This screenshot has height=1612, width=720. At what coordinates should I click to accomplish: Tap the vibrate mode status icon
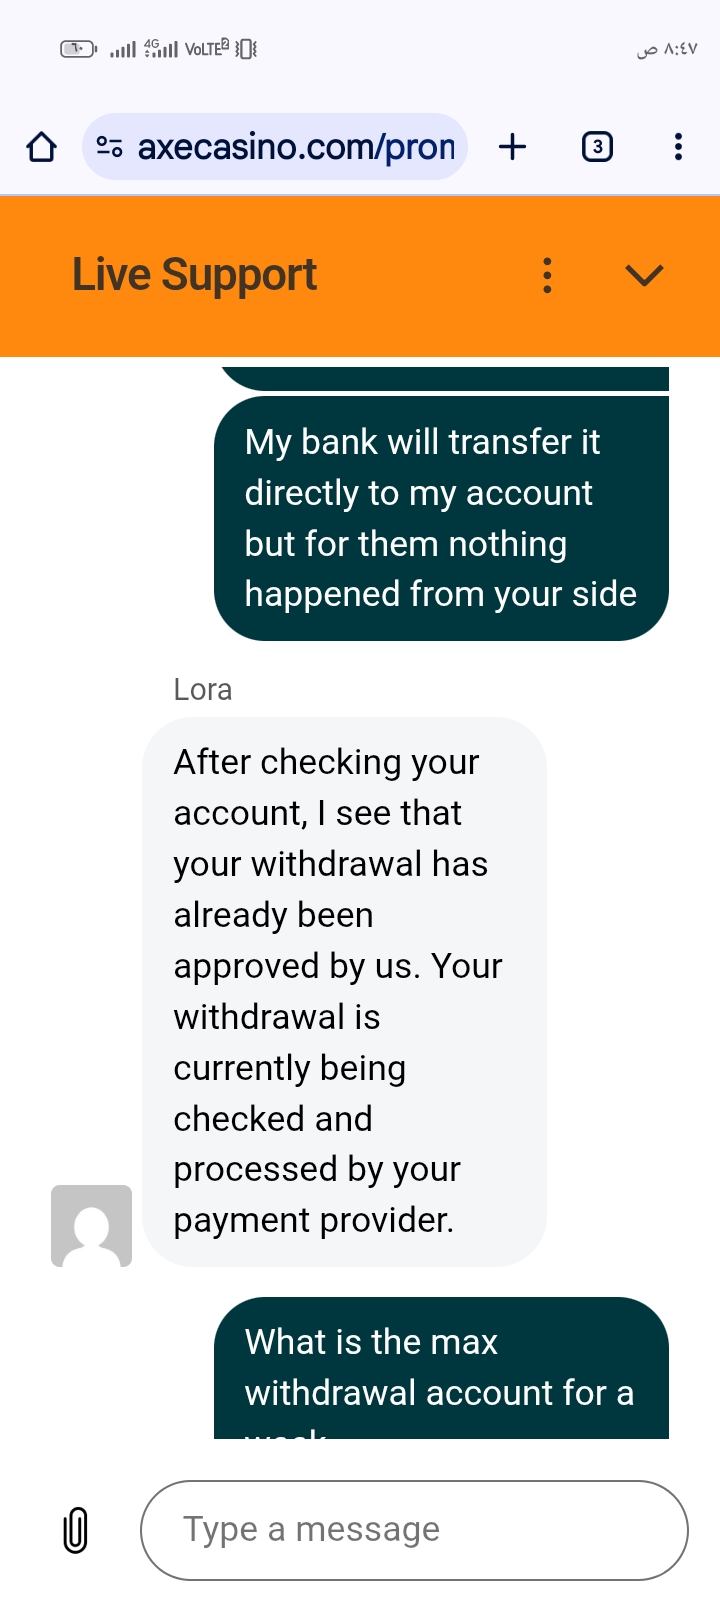[246, 48]
